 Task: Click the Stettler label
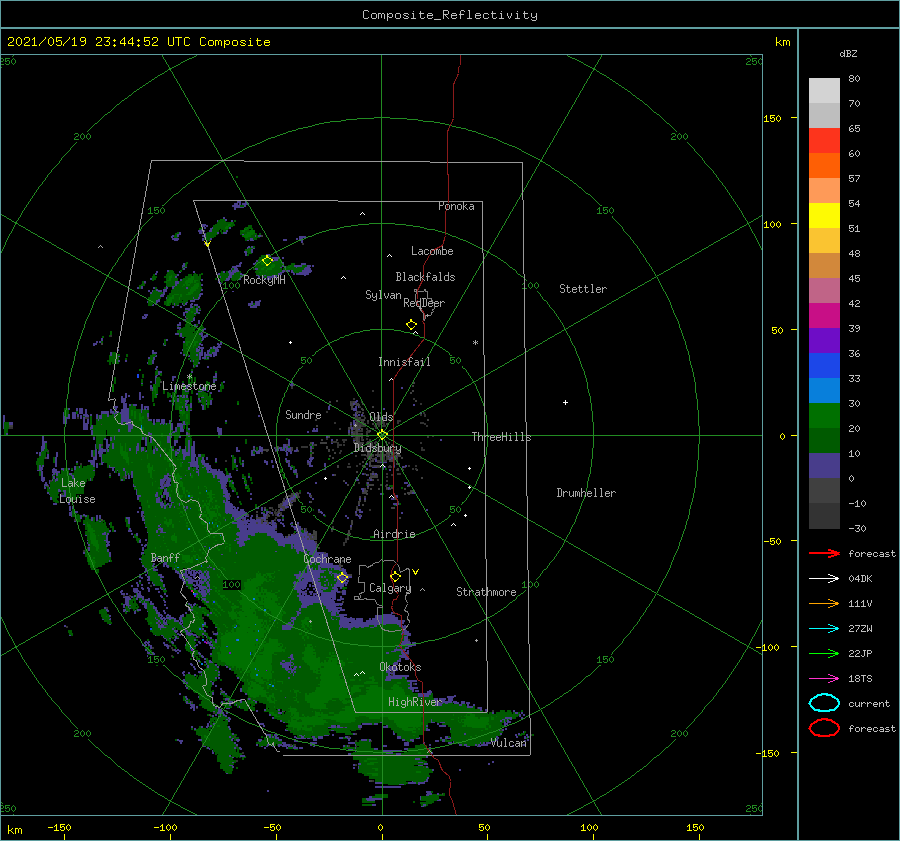[x=583, y=289]
